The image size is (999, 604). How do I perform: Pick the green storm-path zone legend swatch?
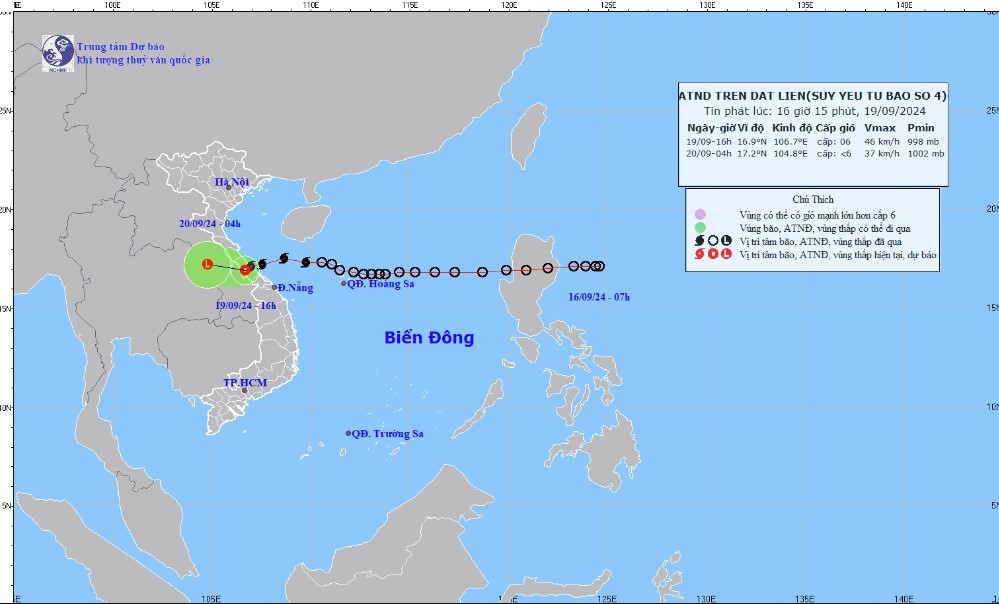click(x=699, y=229)
